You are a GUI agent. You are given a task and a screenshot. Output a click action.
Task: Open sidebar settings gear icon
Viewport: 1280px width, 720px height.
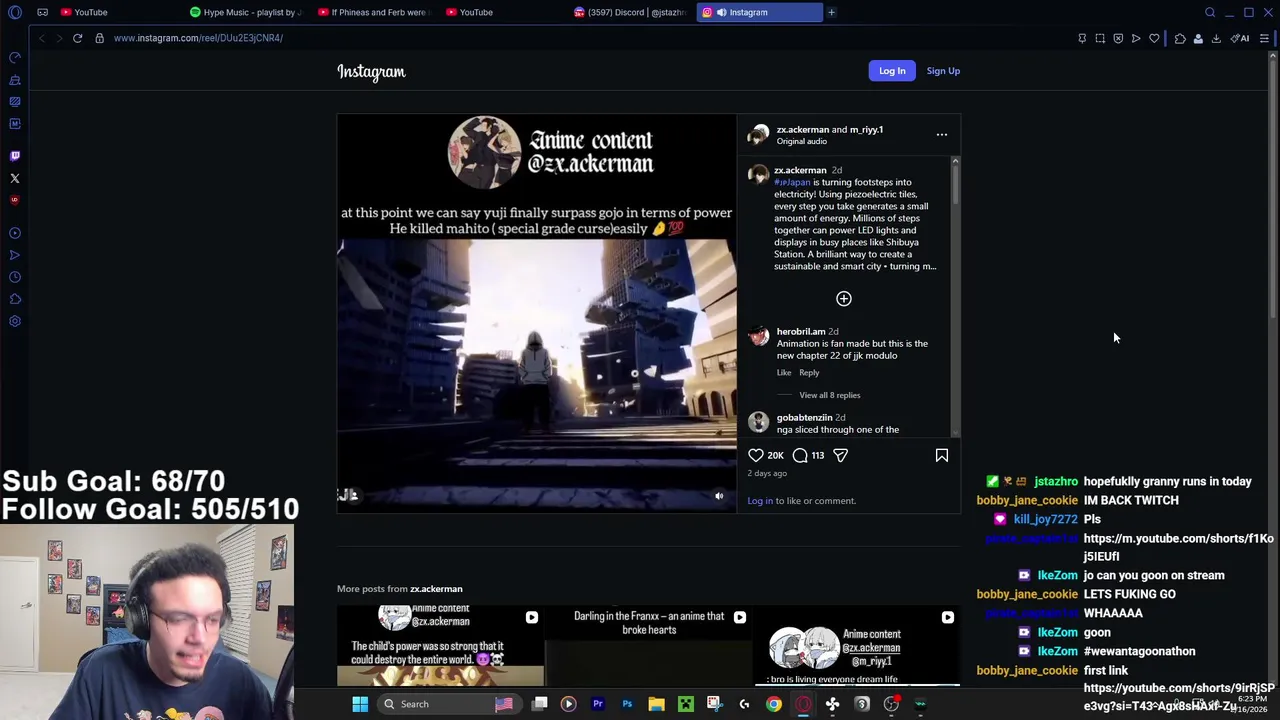click(x=15, y=321)
